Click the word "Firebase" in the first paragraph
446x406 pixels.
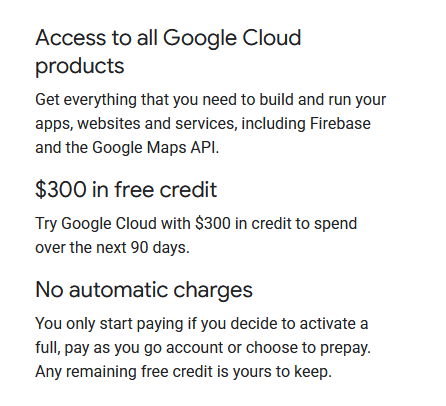tap(340, 123)
